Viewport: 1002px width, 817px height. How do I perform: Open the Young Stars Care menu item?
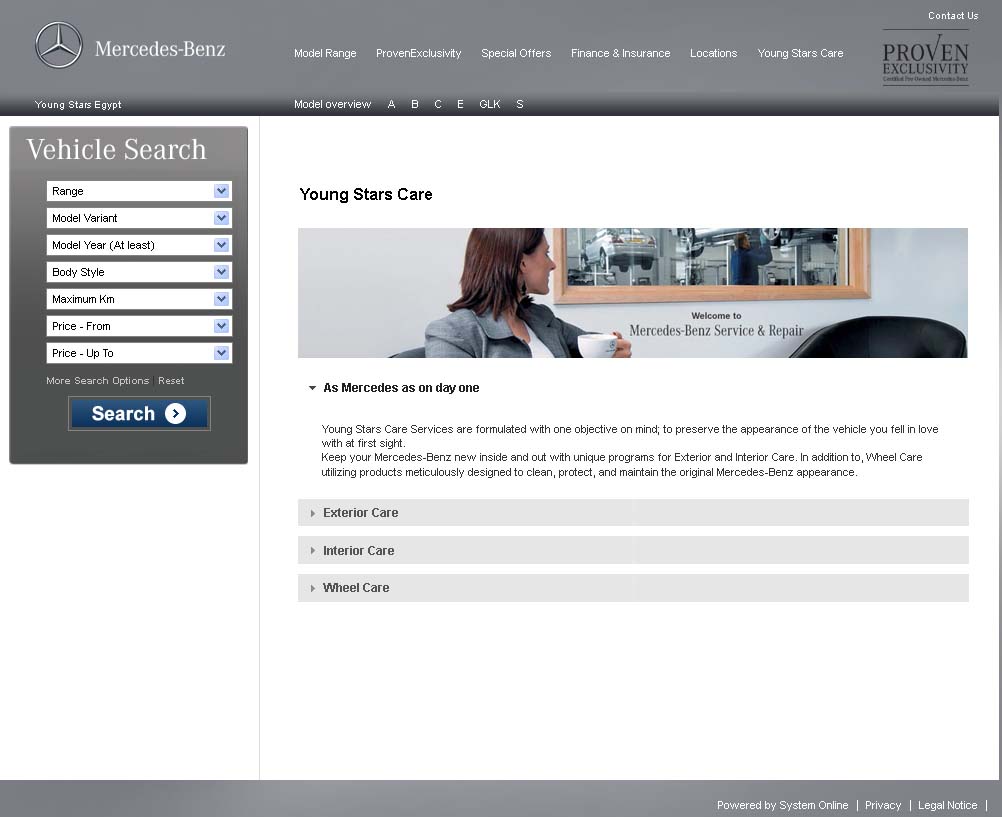coord(800,54)
